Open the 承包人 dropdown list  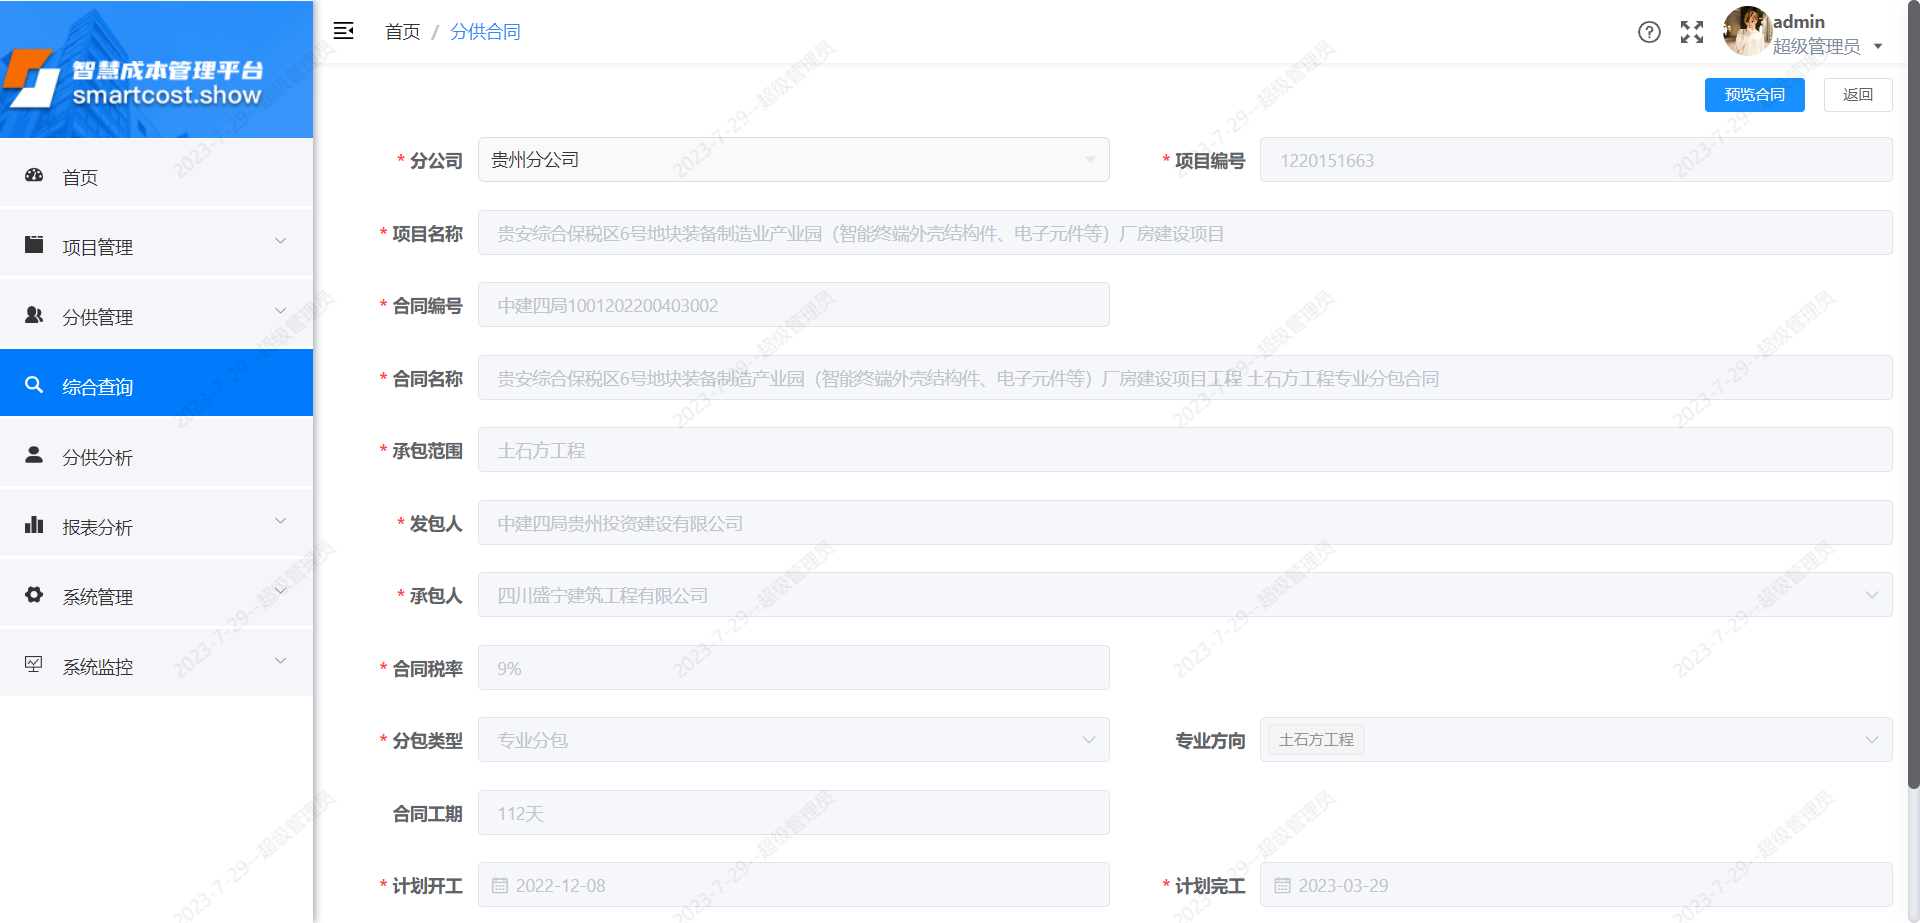coord(1184,595)
